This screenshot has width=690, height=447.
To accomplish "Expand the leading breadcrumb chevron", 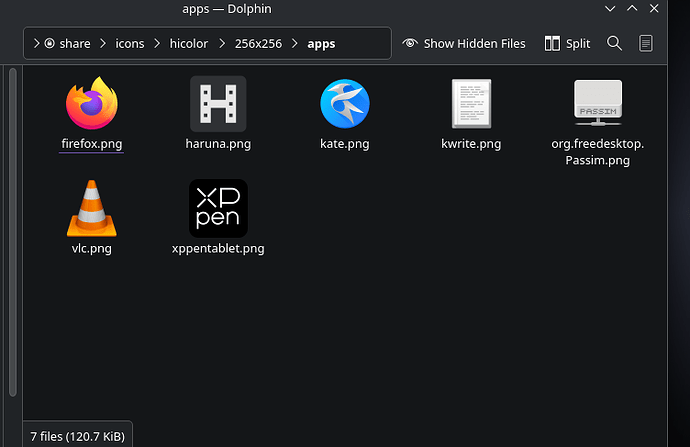I will [x=37, y=43].
